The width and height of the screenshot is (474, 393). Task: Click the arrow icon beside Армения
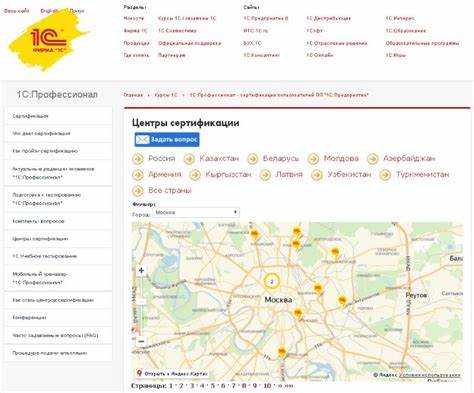[138, 175]
